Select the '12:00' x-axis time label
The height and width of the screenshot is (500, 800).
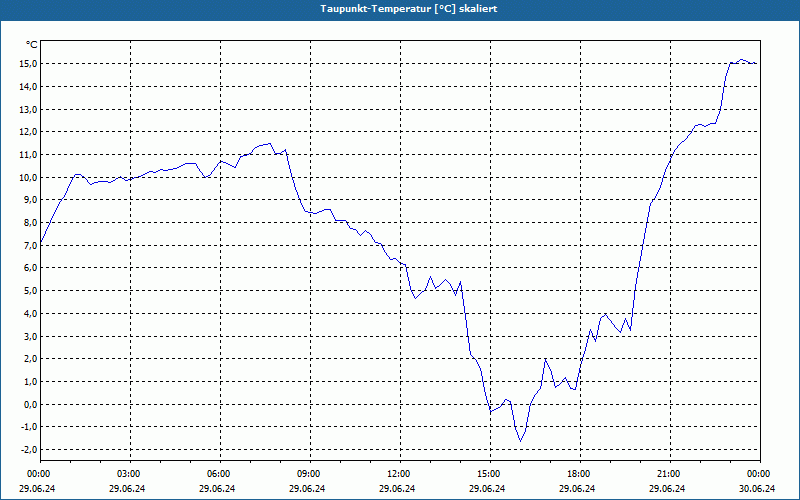coord(397,474)
